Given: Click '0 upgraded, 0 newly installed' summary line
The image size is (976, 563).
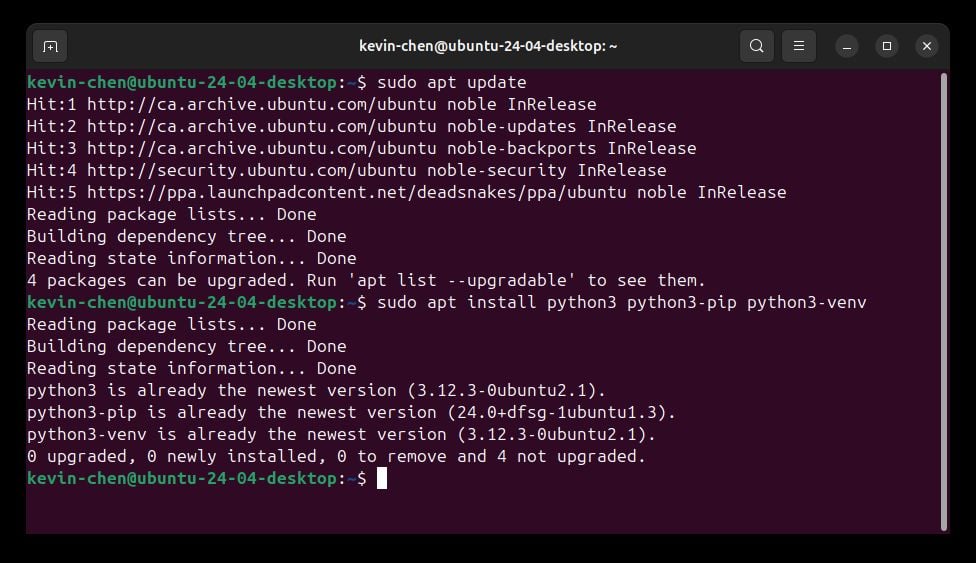Looking at the screenshot, I should click(x=336, y=457).
